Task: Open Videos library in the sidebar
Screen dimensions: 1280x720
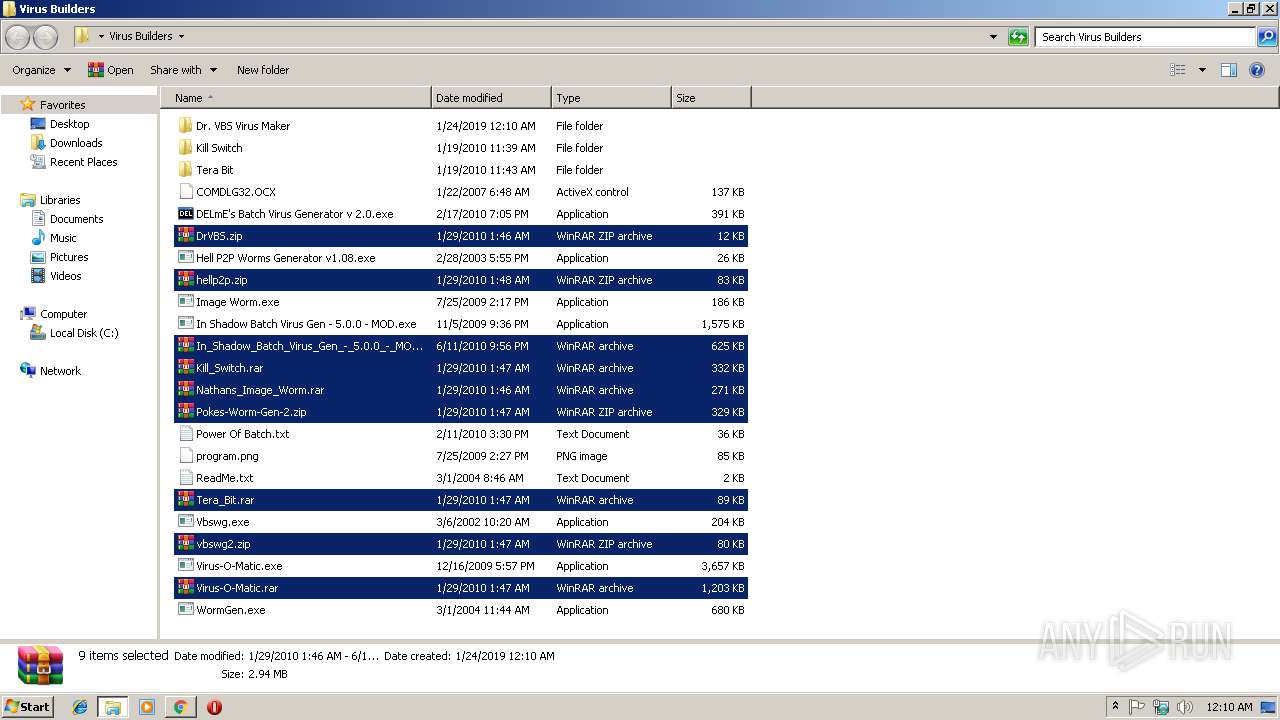Action: coord(65,276)
